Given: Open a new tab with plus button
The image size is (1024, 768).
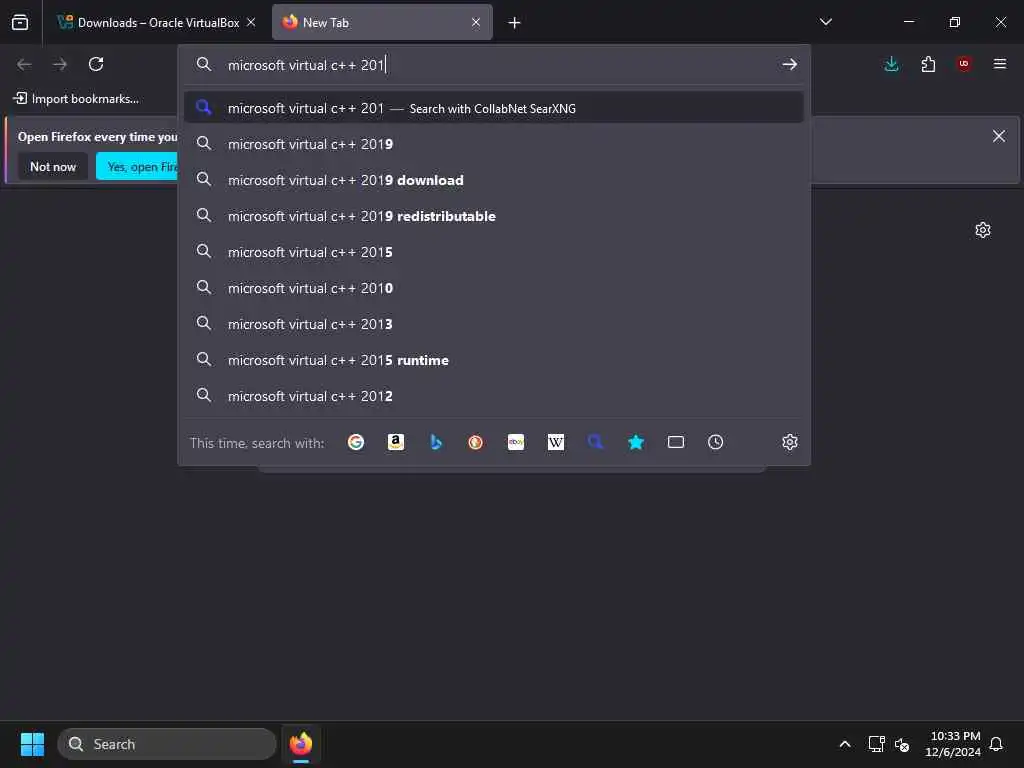Looking at the screenshot, I should click(x=515, y=23).
